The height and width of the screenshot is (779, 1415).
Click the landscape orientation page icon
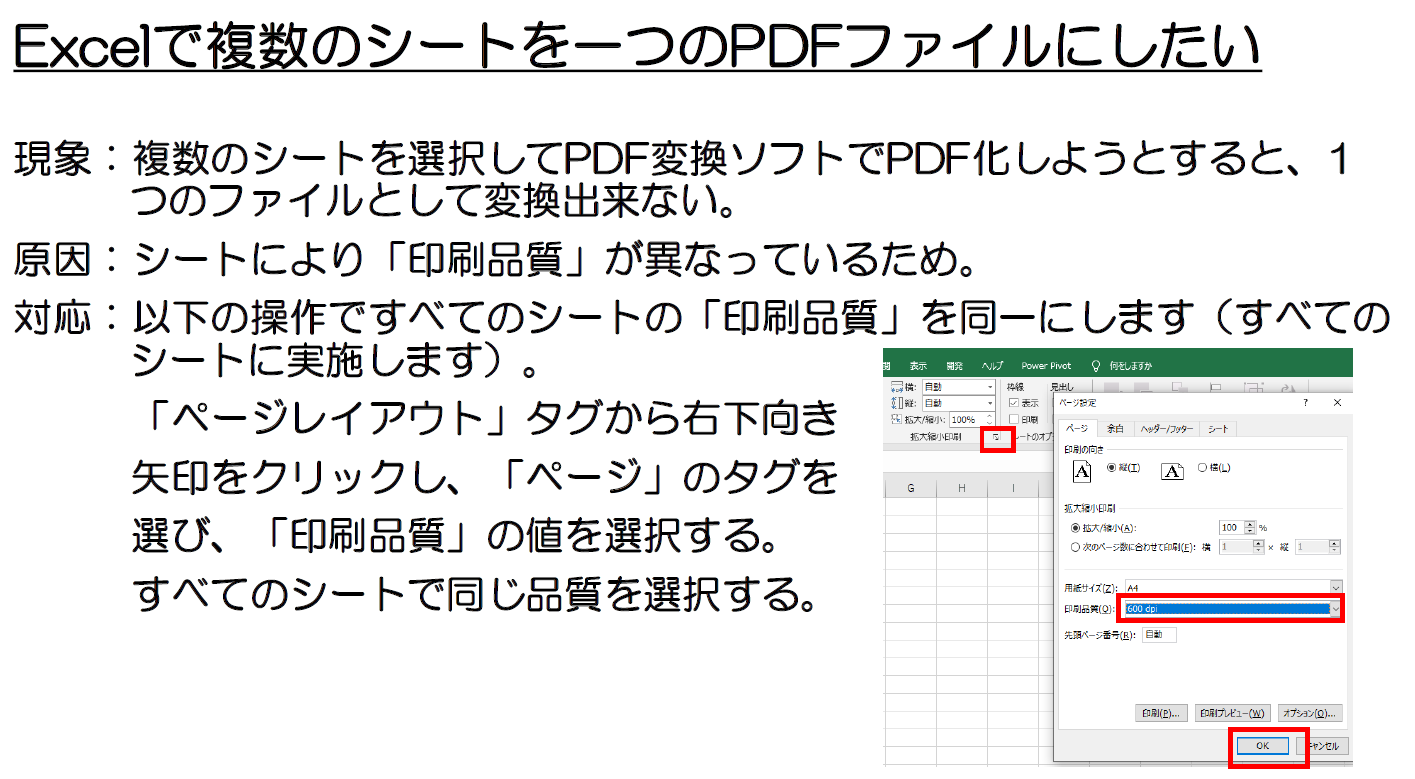pos(1172,471)
